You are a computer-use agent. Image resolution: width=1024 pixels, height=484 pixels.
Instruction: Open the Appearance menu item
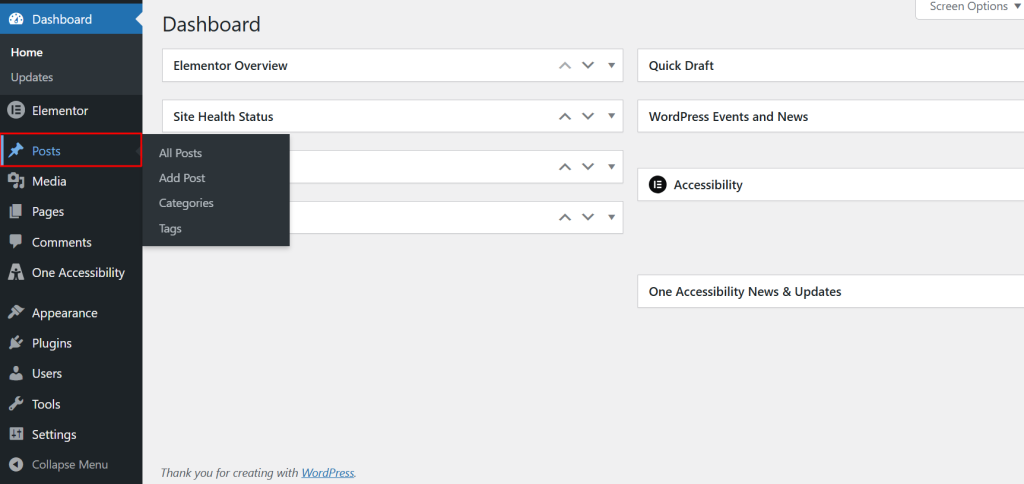(x=71, y=313)
